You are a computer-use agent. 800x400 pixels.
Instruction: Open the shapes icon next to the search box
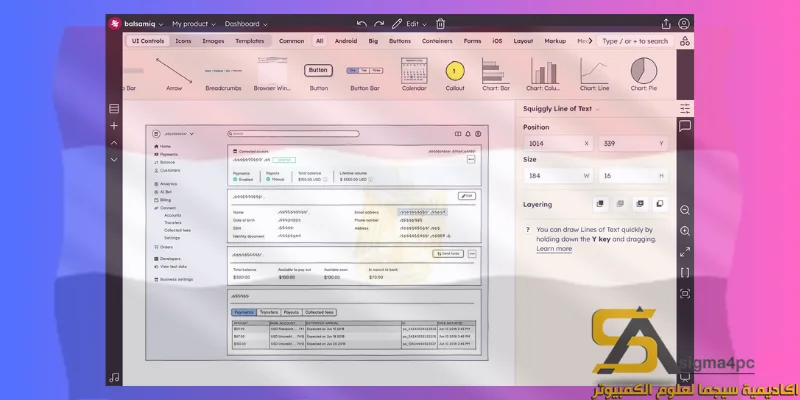[685, 41]
